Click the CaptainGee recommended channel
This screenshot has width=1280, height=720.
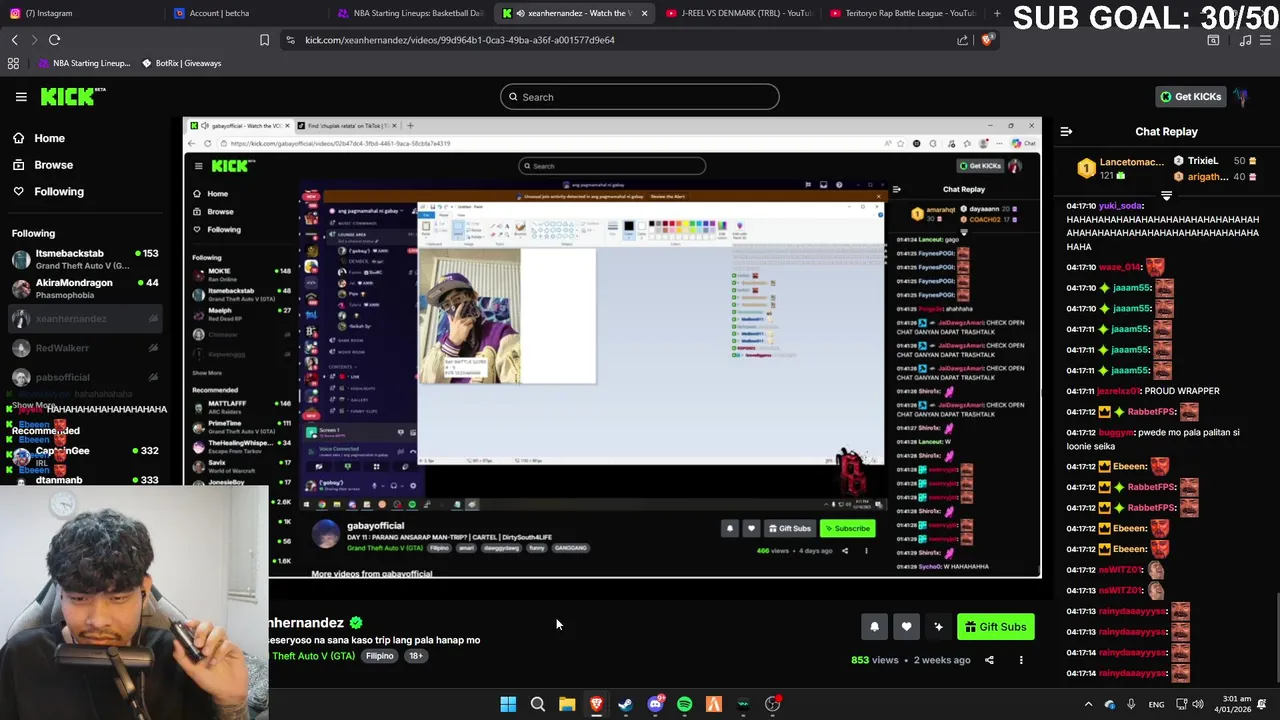coord(84,457)
